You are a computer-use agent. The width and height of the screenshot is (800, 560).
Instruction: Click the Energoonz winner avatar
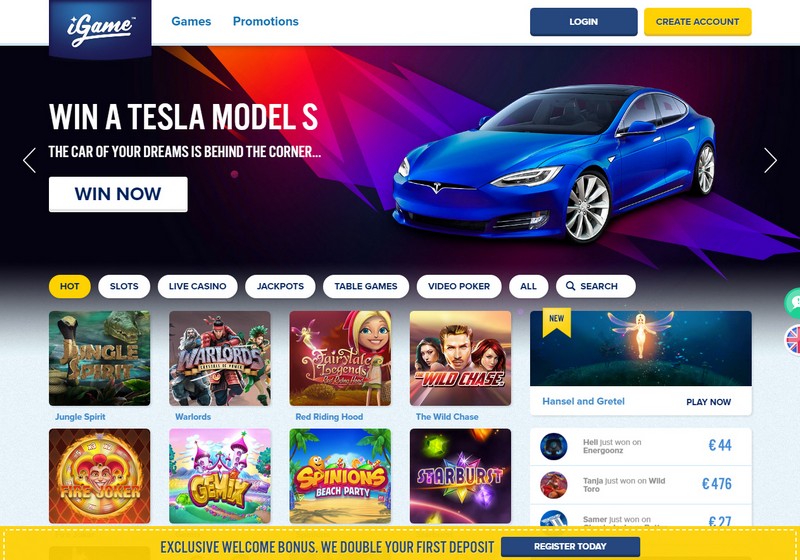point(554,446)
